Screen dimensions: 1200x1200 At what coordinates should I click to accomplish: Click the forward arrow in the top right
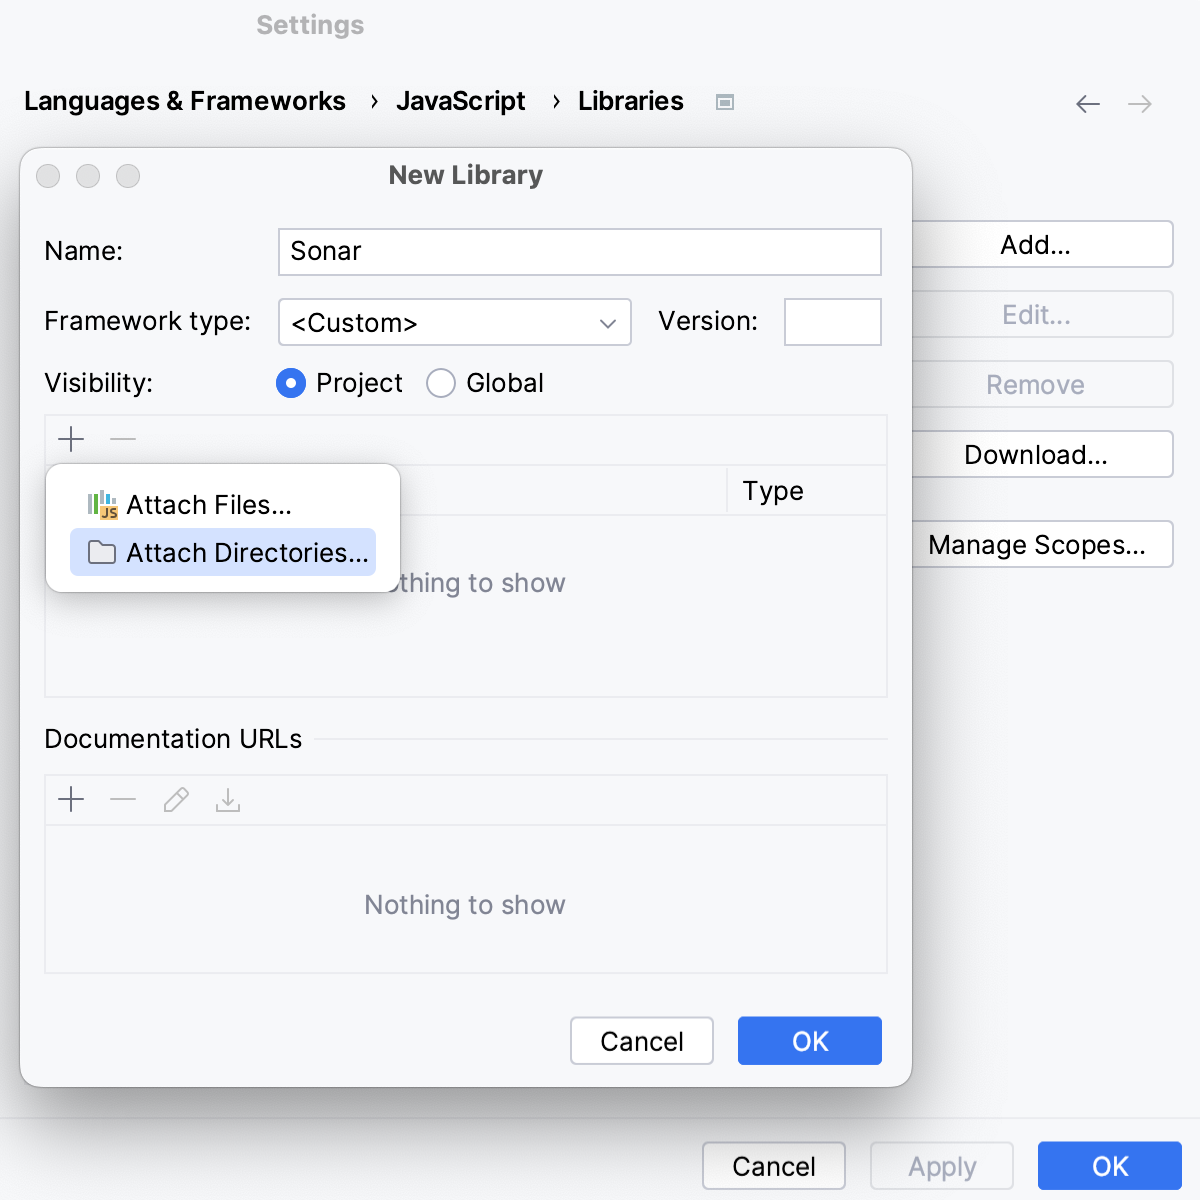tap(1139, 103)
